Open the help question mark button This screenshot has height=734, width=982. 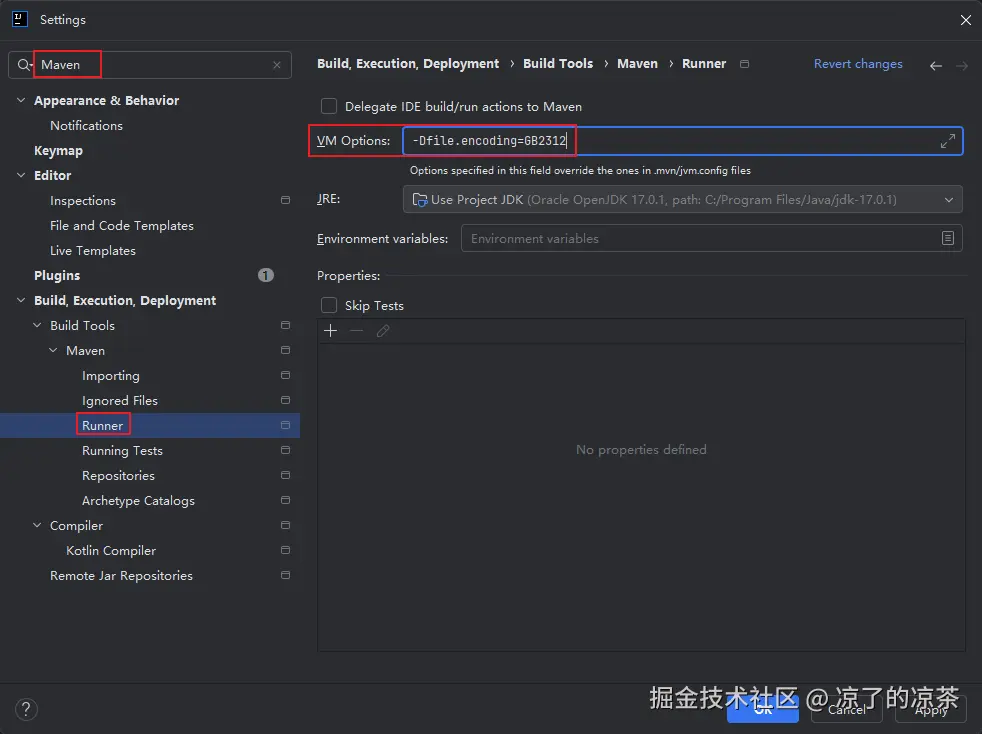[26, 710]
